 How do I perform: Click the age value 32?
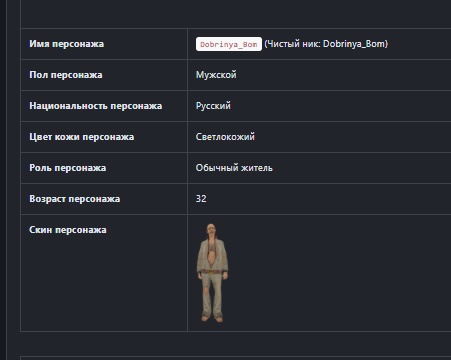point(201,199)
